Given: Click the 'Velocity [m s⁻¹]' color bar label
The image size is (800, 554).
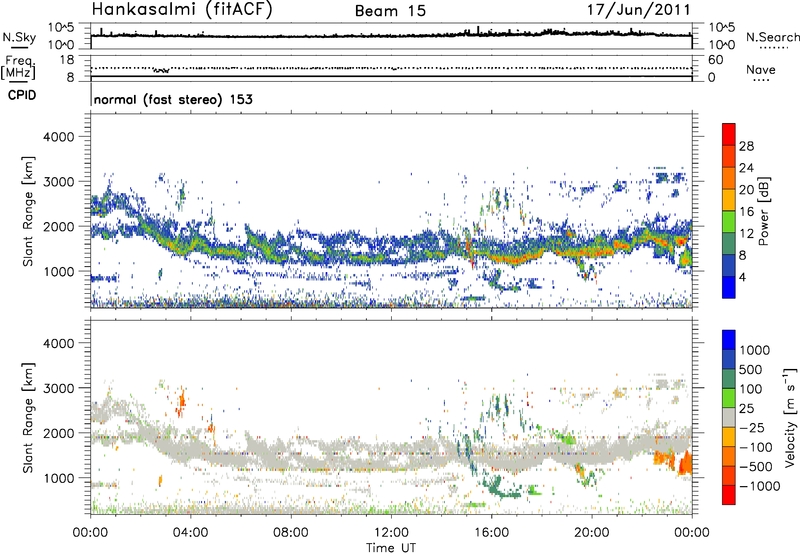Looking at the screenshot, I should [790, 417].
